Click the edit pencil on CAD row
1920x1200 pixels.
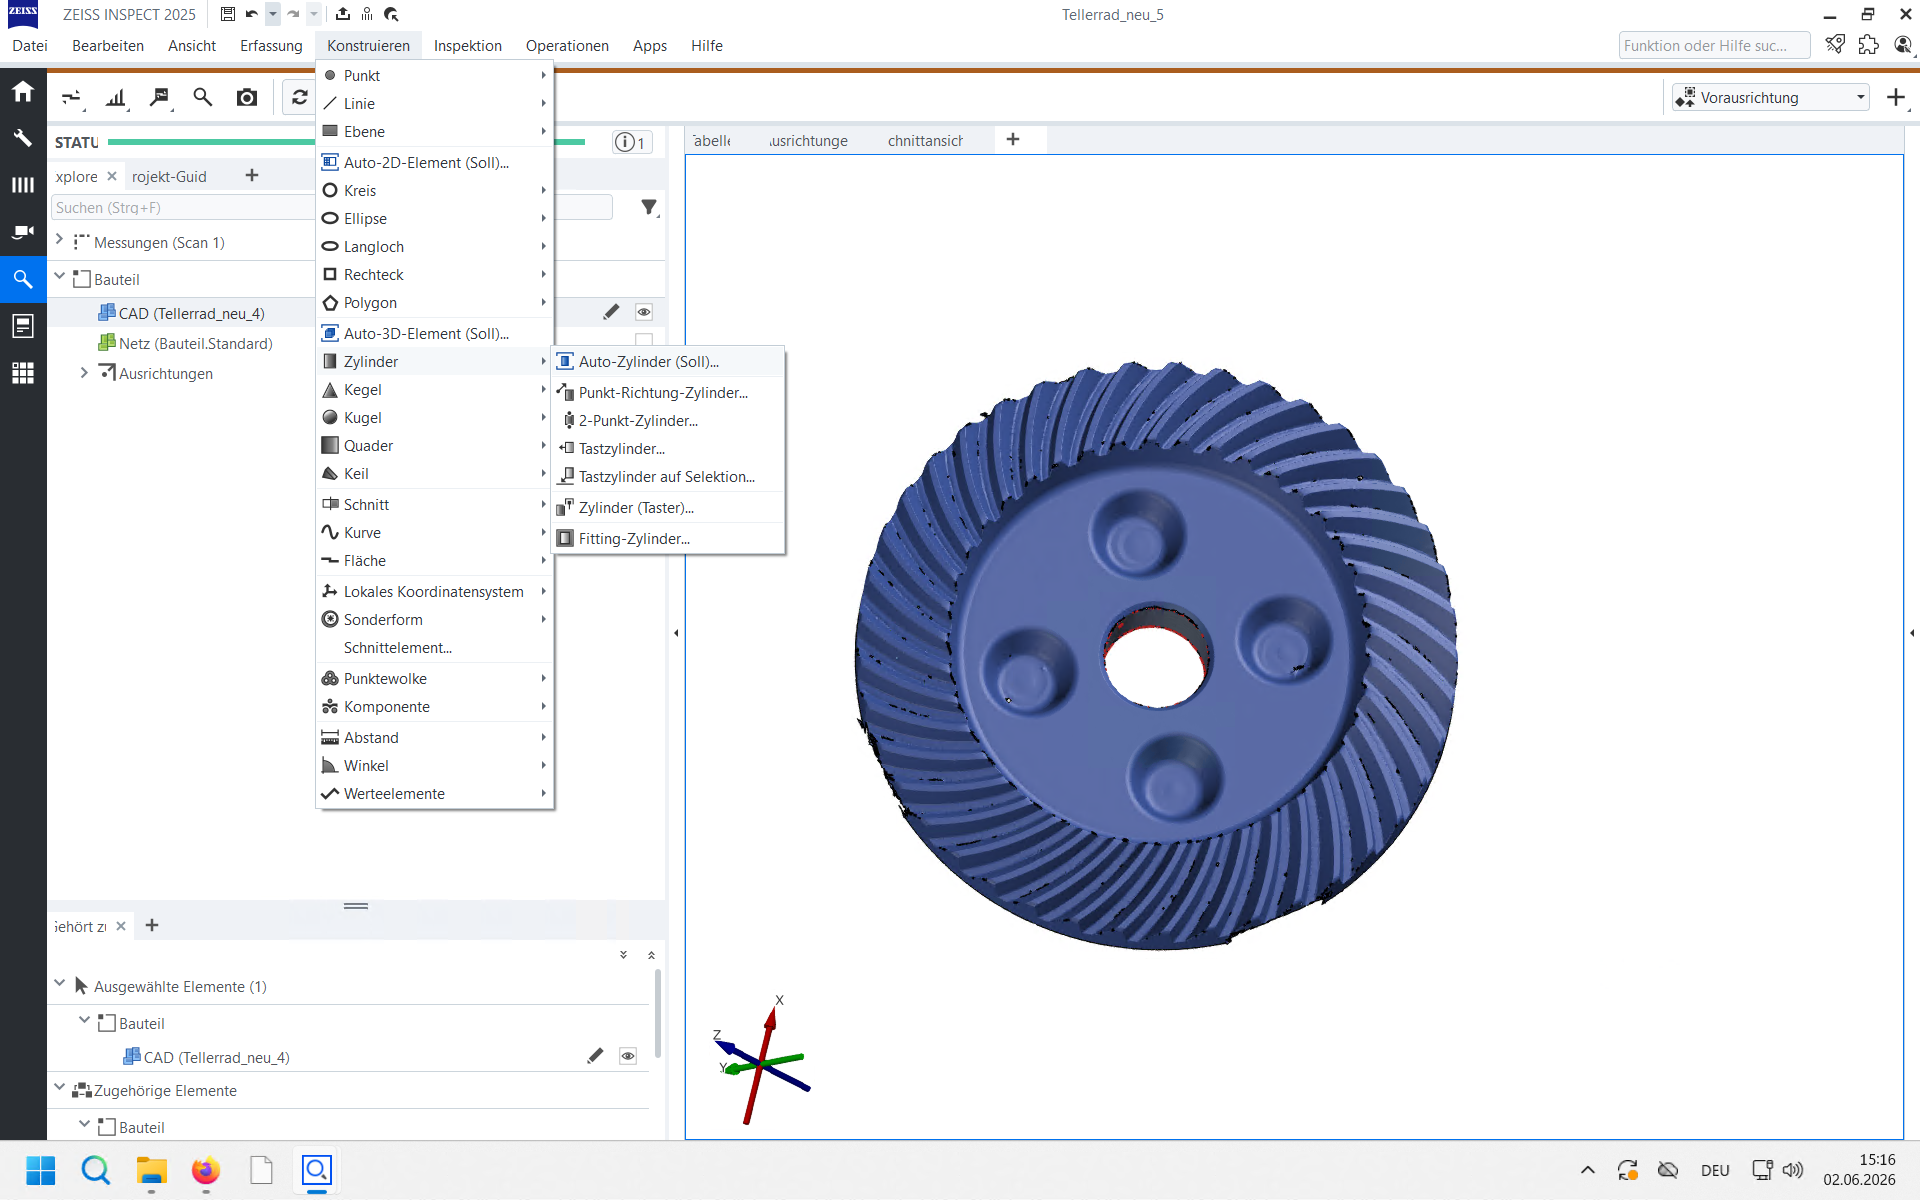[x=611, y=312]
